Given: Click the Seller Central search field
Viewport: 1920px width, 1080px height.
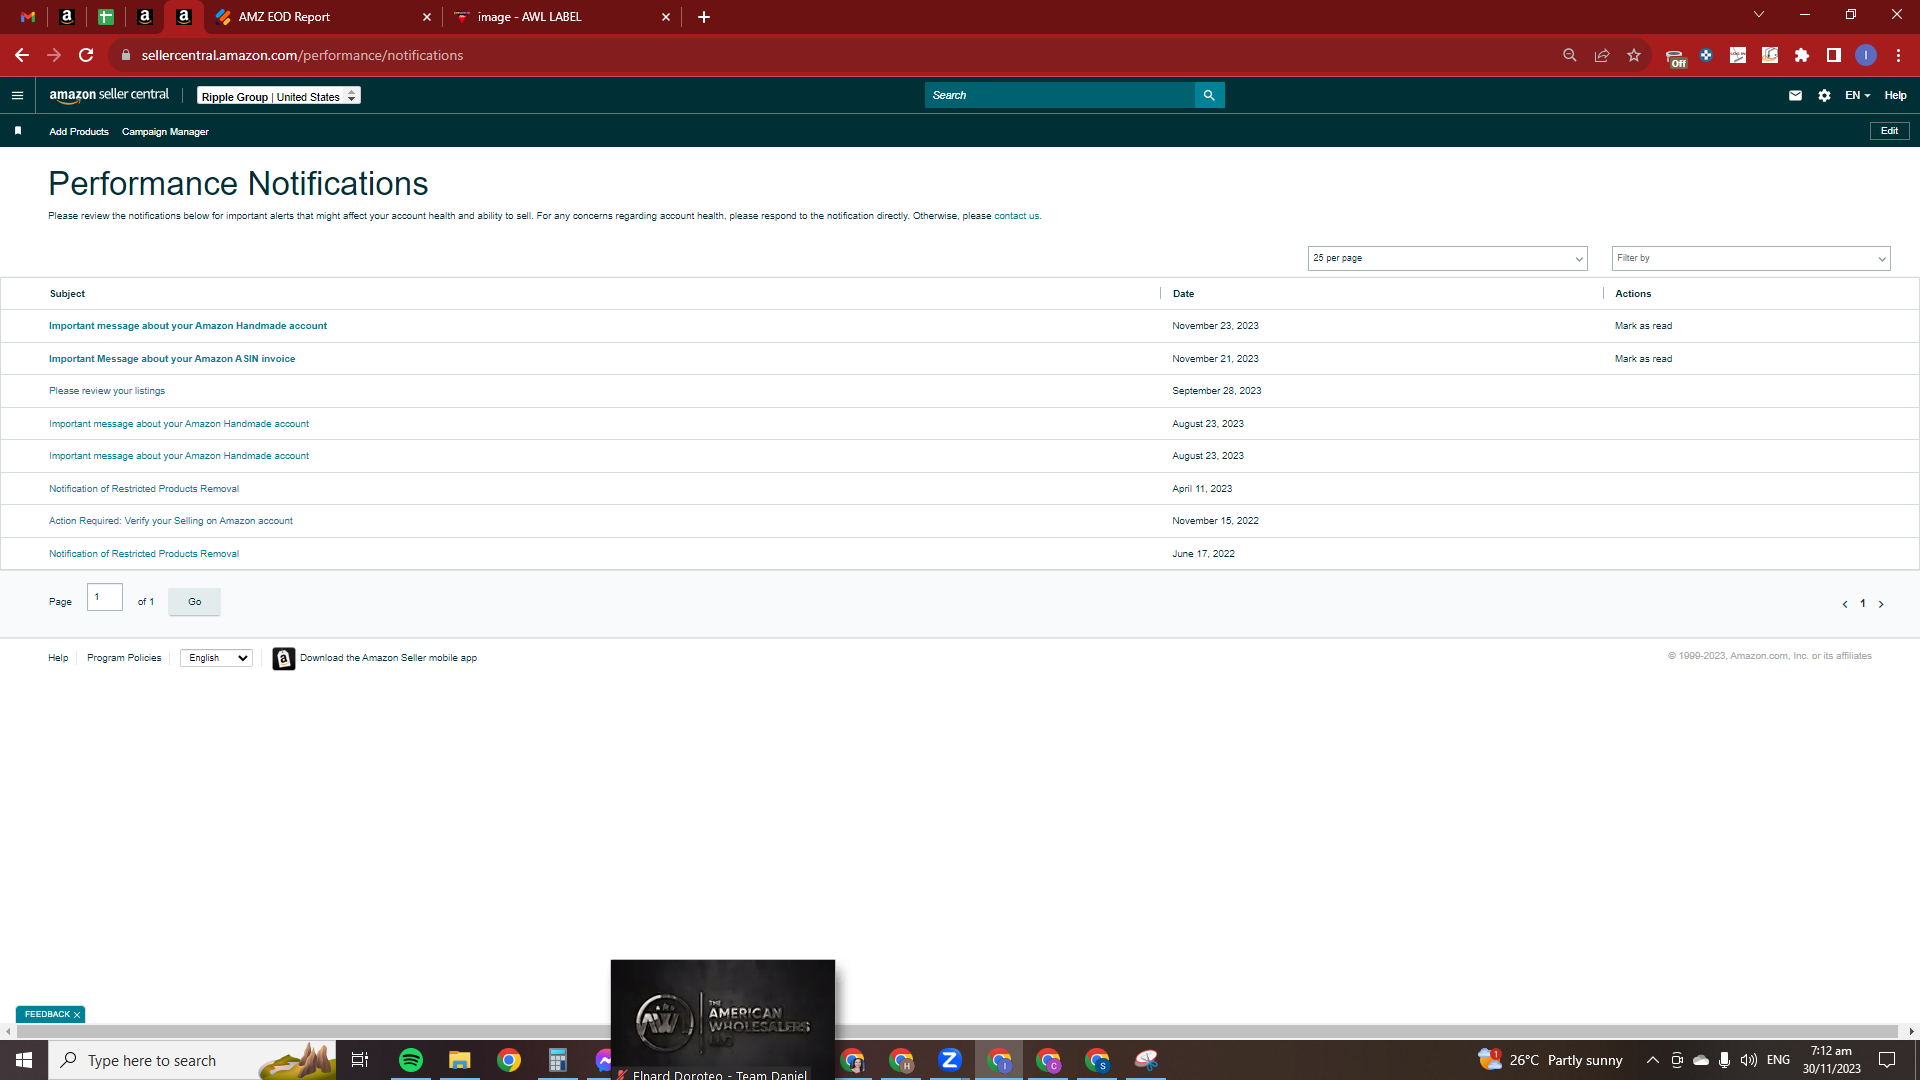Looking at the screenshot, I should click(1060, 95).
